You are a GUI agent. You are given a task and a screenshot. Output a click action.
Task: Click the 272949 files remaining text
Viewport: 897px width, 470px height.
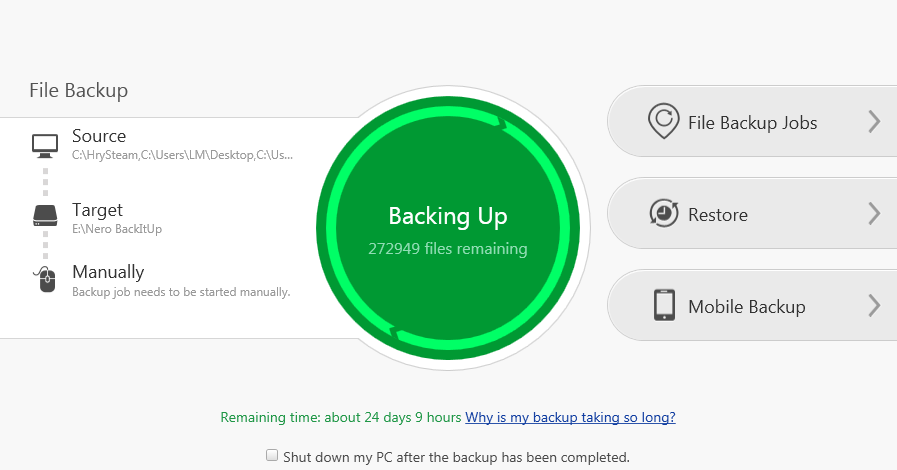pyautogui.click(x=448, y=249)
